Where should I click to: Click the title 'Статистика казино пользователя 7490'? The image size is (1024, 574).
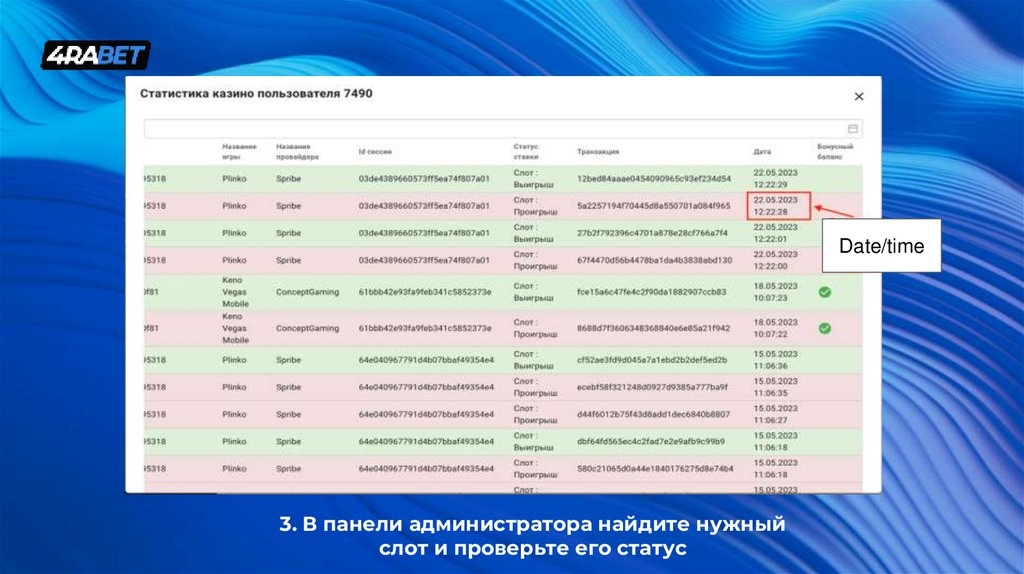[x=256, y=93]
